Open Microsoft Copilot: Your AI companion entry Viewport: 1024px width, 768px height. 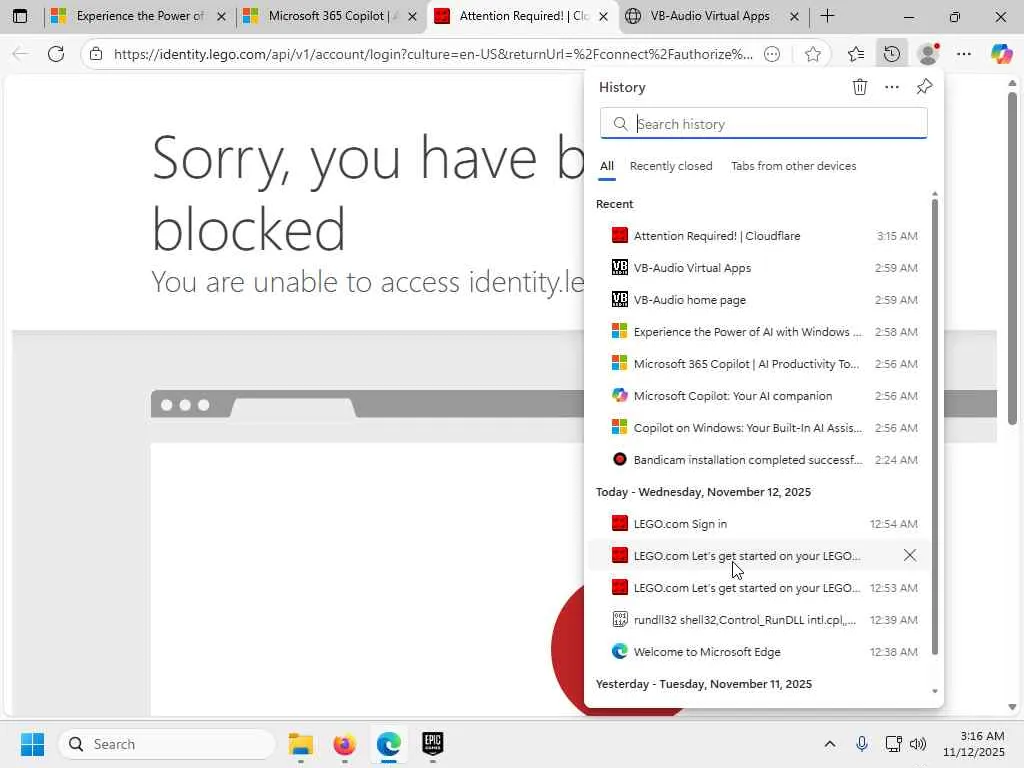click(x=758, y=396)
